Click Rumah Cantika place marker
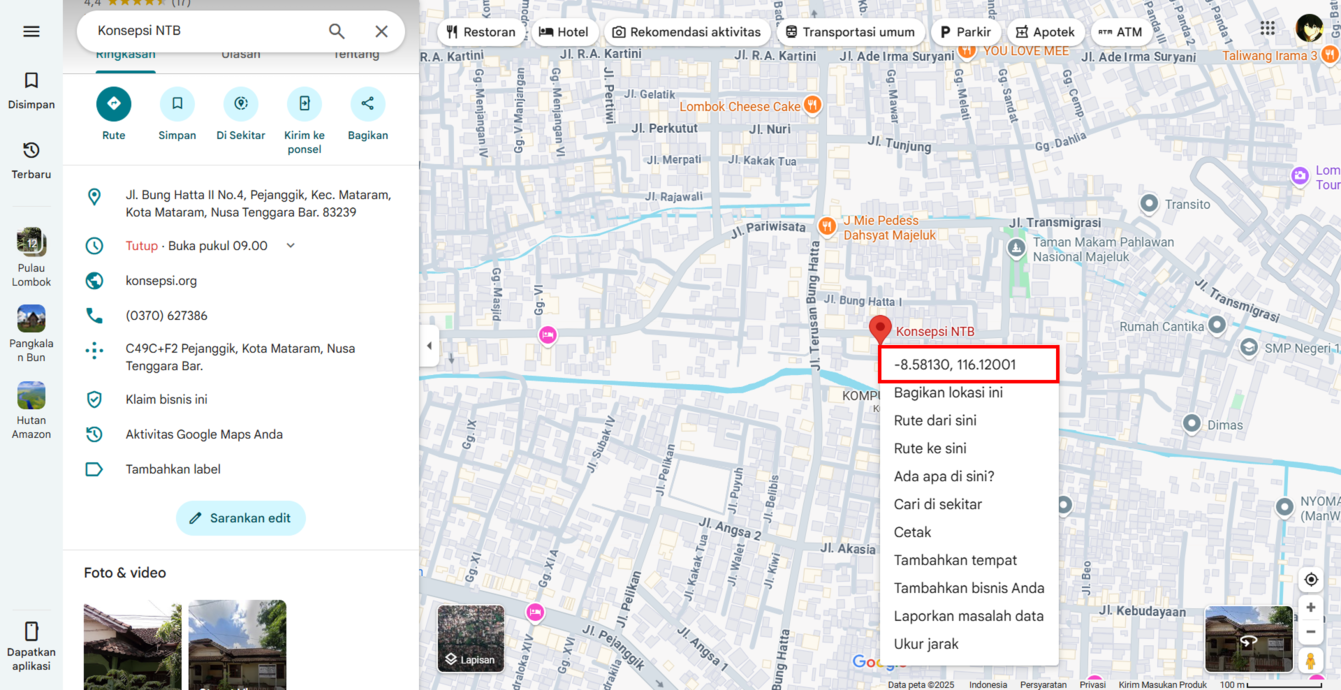Screen dimensions: 1341x690 (1217, 325)
